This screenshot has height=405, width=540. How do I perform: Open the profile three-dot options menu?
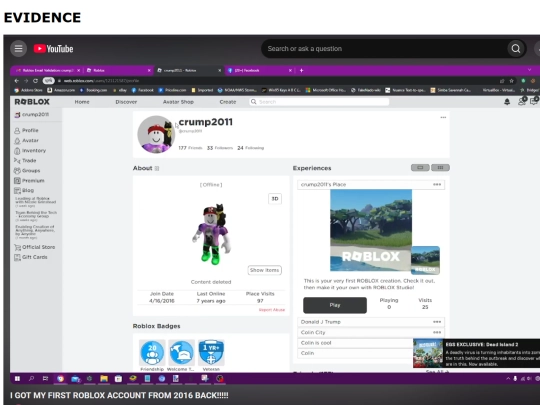pyautogui.click(x=443, y=117)
